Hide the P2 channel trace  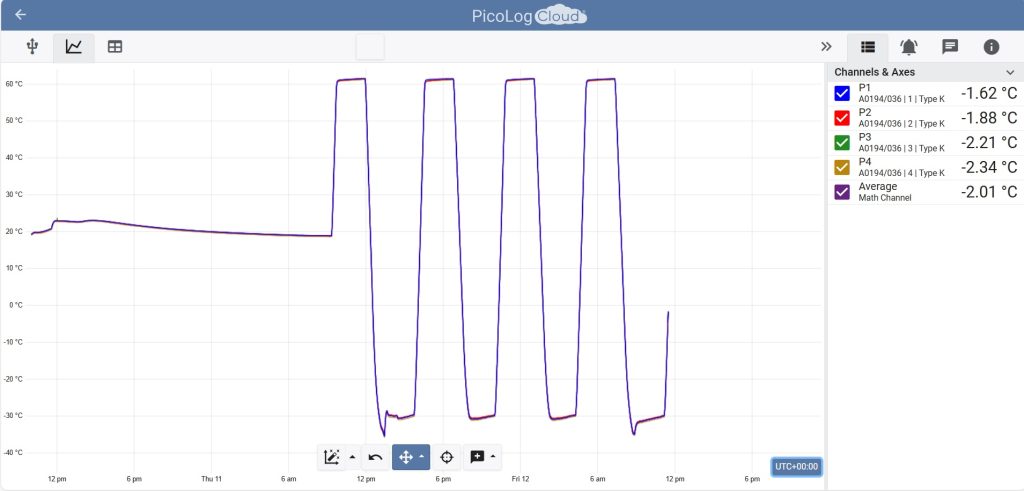pyautogui.click(x=842, y=118)
